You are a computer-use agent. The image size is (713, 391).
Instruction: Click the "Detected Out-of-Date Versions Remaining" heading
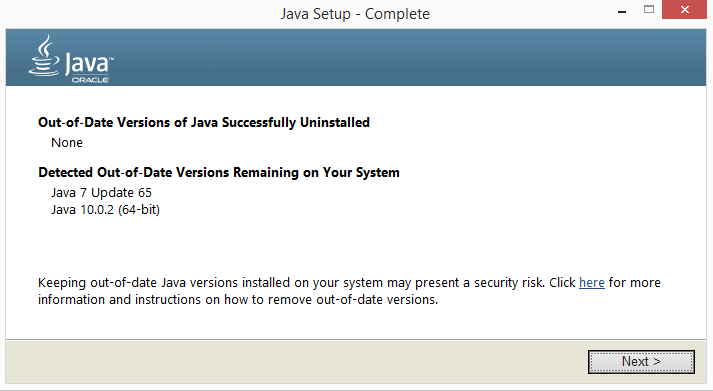[219, 173]
